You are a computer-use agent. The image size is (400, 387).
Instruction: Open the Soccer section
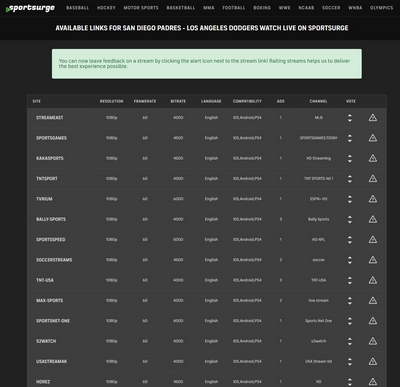(331, 8)
